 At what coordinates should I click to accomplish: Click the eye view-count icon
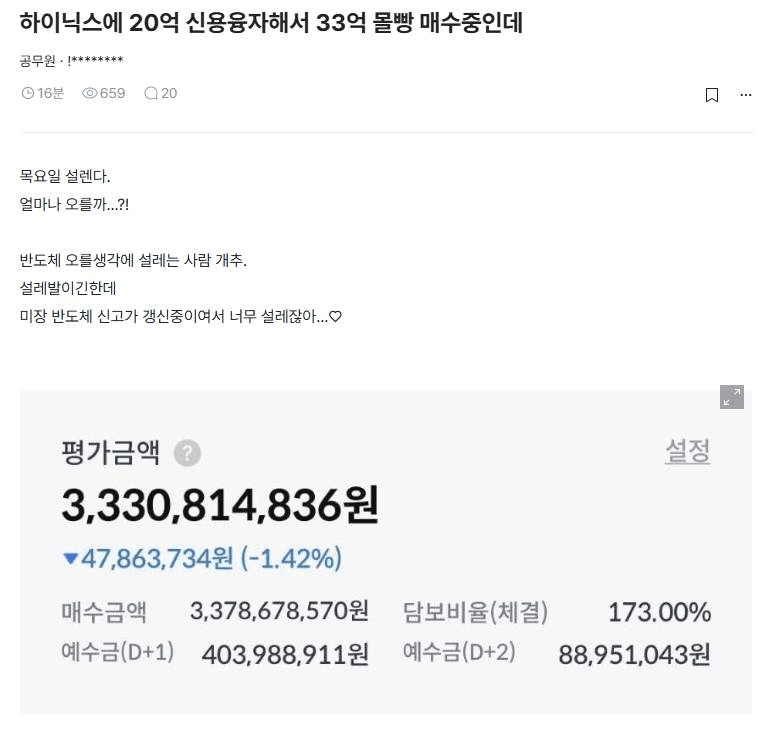tap(90, 93)
